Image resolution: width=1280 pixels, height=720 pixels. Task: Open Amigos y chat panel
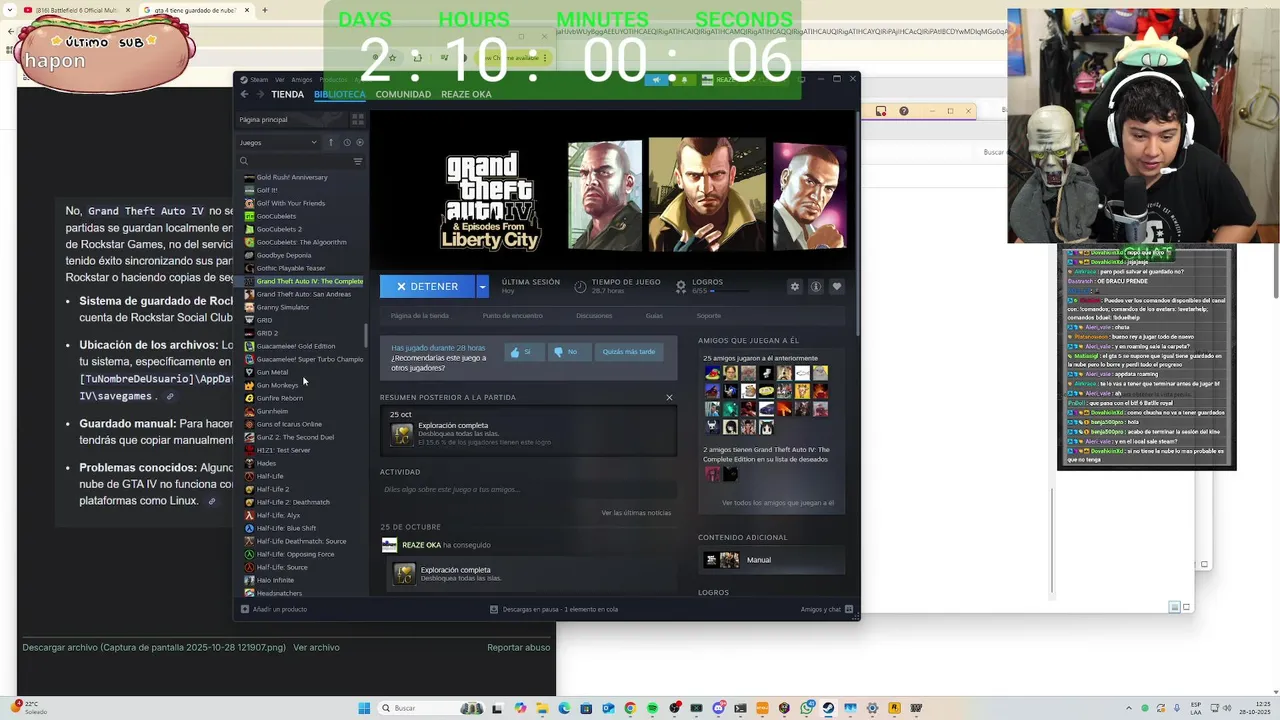click(826, 609)
